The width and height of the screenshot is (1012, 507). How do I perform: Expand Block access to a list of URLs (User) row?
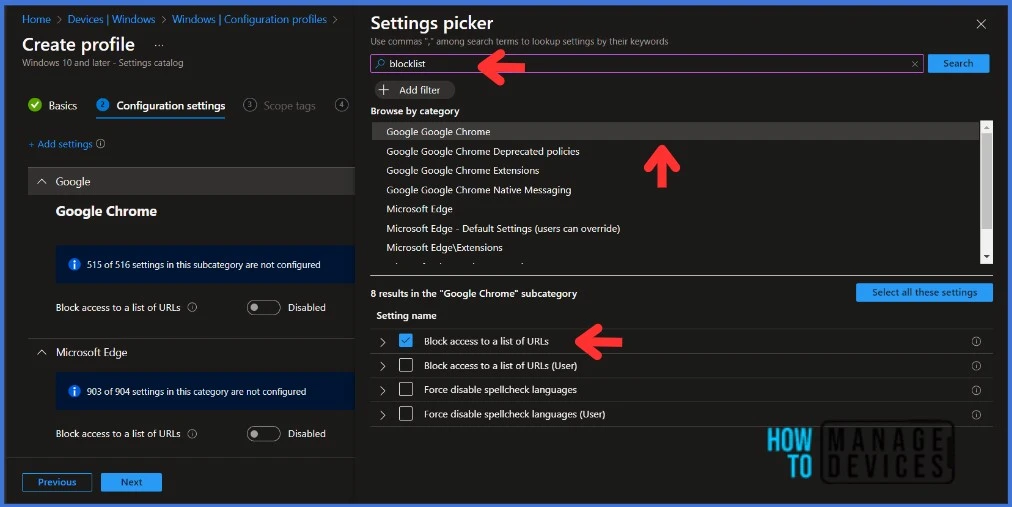point(383,366)
